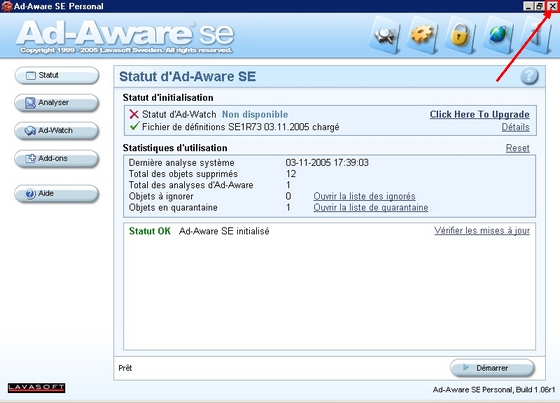Viewport: 560px width, 403px height.
Task: Click green checkmark next to Fichier de définitions
Action: click(x=134, y=126)
